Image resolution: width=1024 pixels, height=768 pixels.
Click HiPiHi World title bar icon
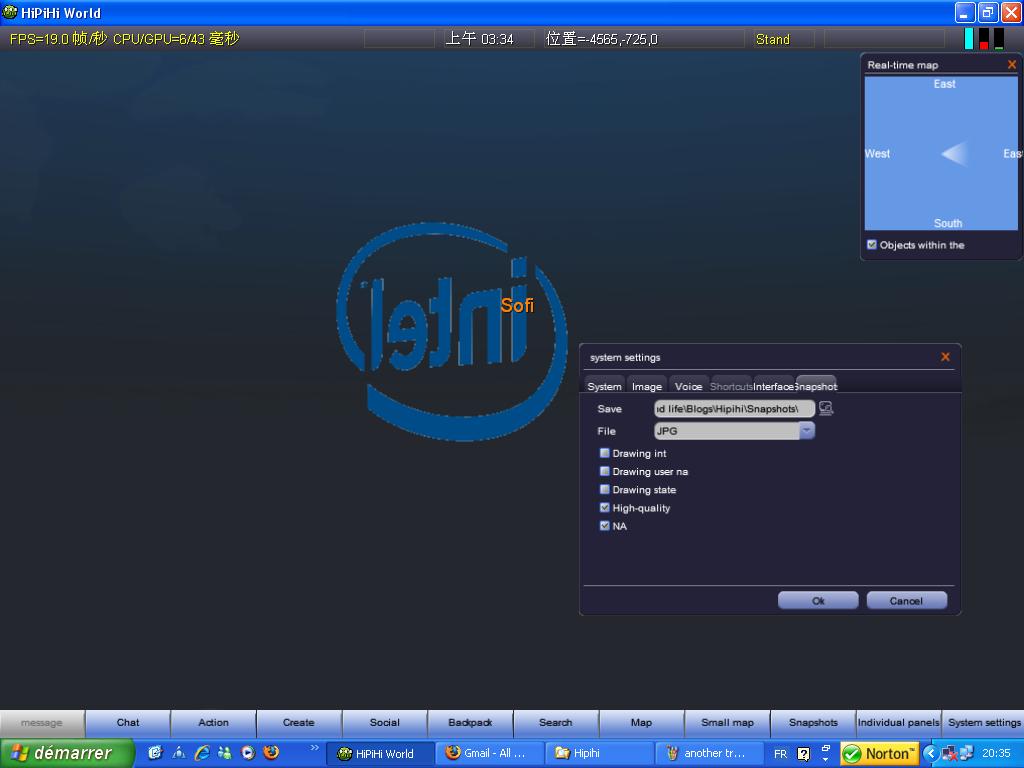pos(10,12)
